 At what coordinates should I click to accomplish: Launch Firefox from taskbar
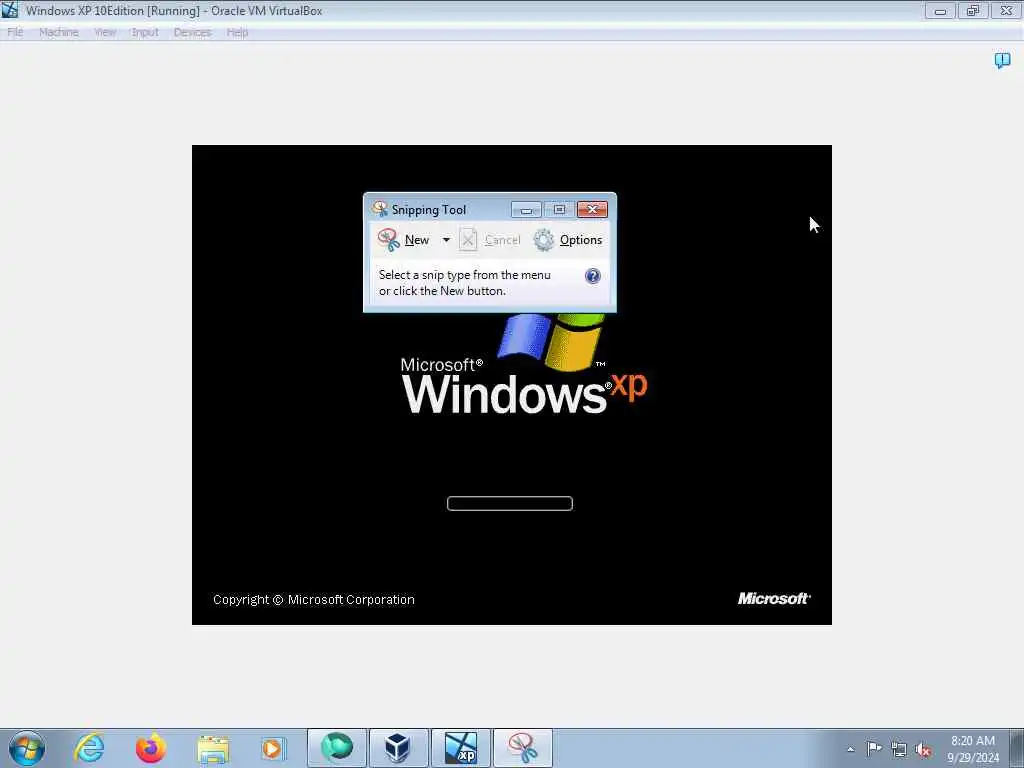(x=150, y=748)
